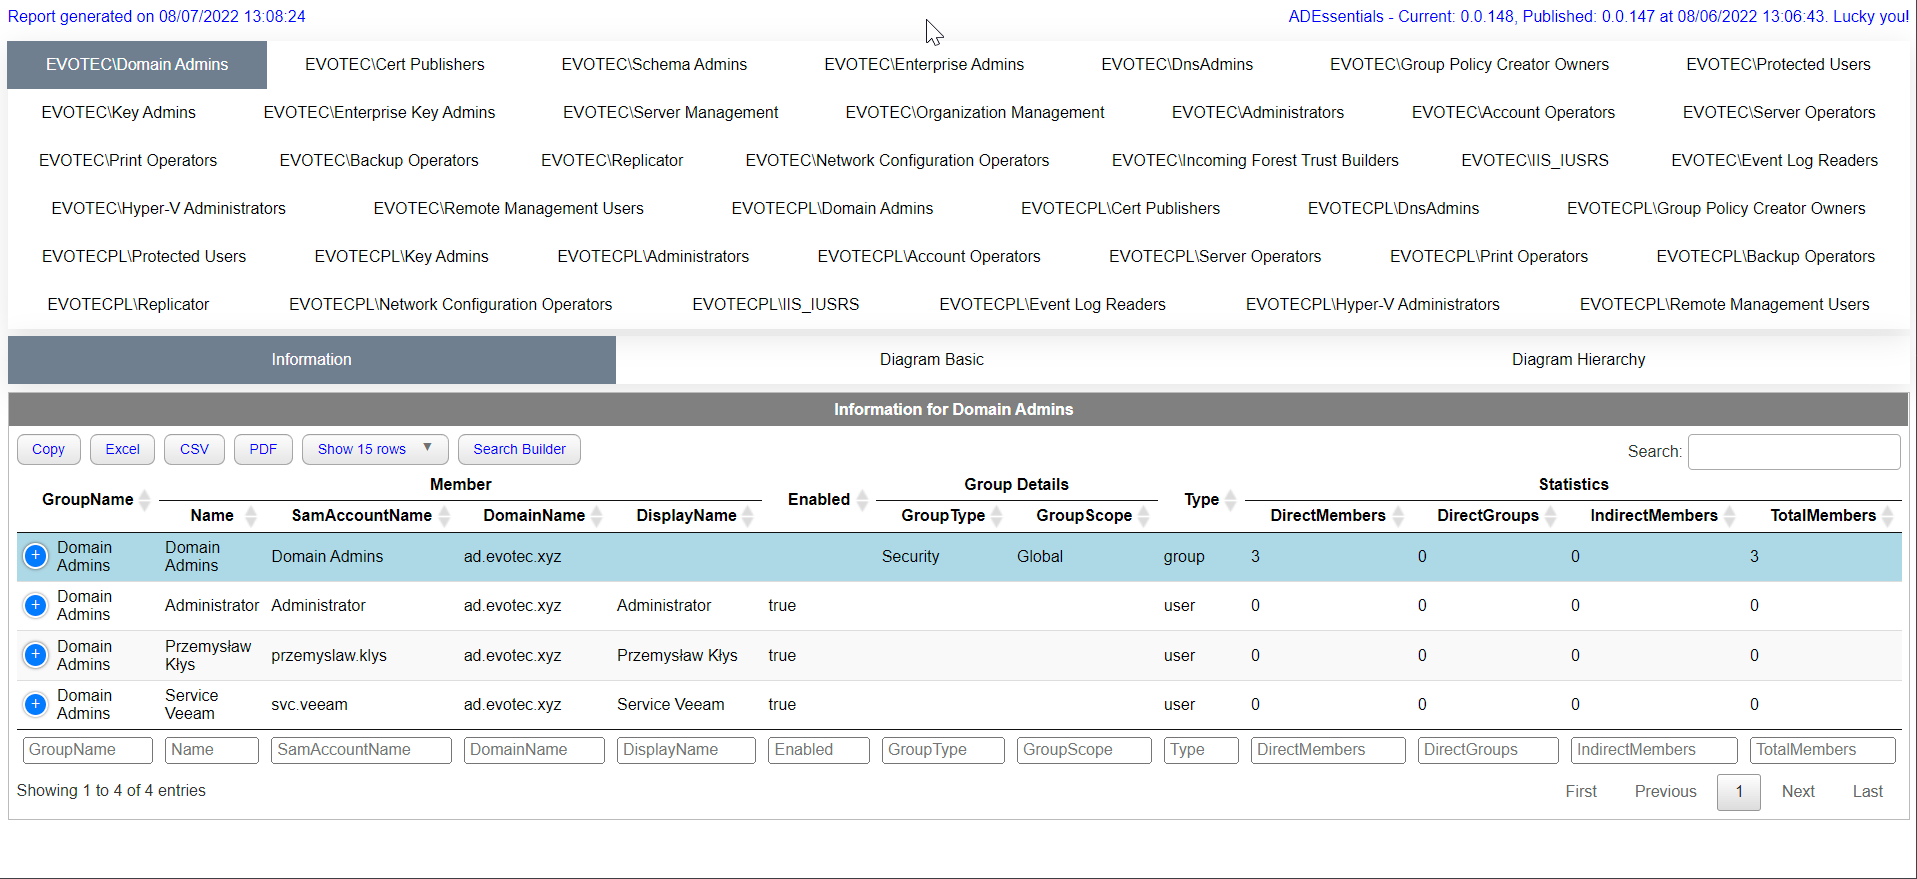Open the Diagram Hierarchy tab
This screenshot has width=1917, height=879.
tap(1577, 359)
